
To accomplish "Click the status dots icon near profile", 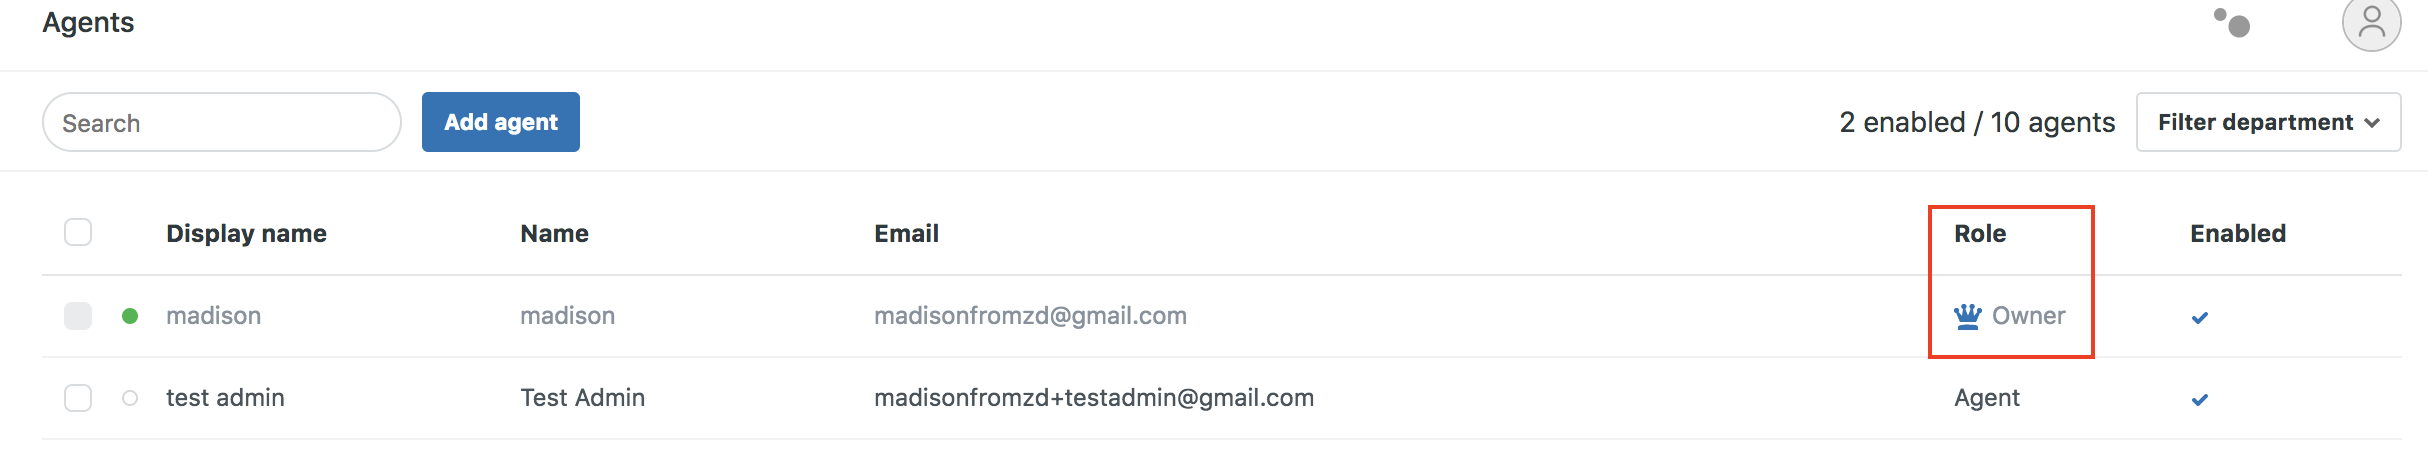I will pyautogui.click(x=2232, y=22).
